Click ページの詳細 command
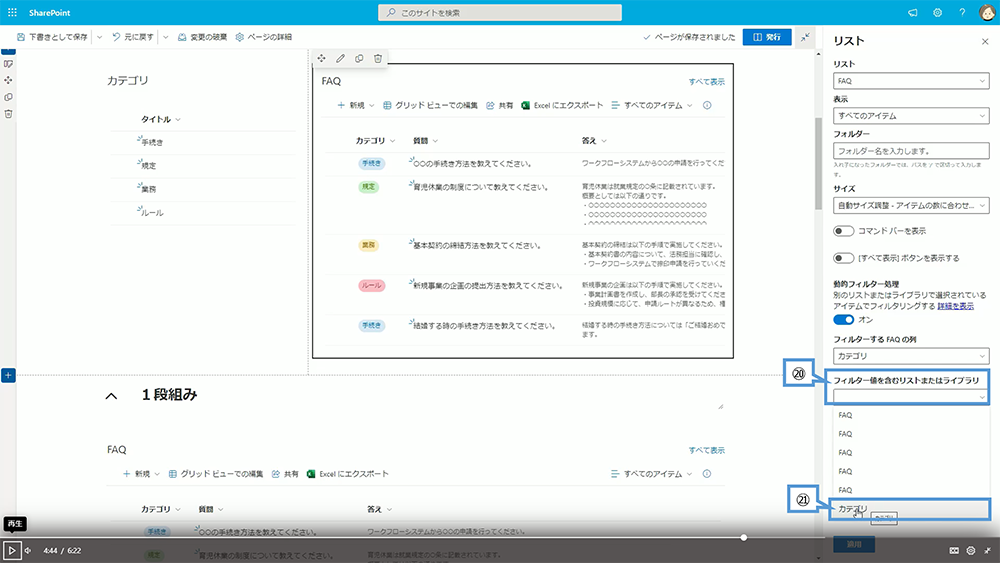The width and height of the screenshot is (1000, 563). pos(263,37)
